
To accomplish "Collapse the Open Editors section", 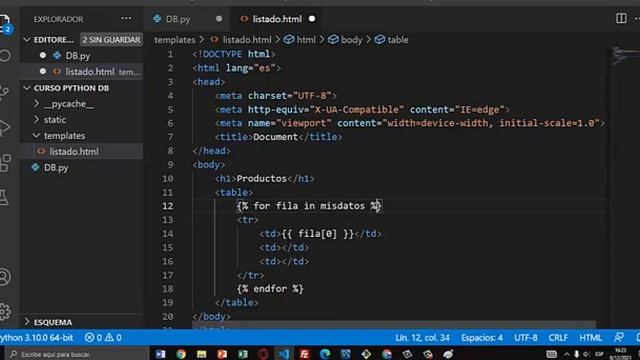I will pos(27,40).
